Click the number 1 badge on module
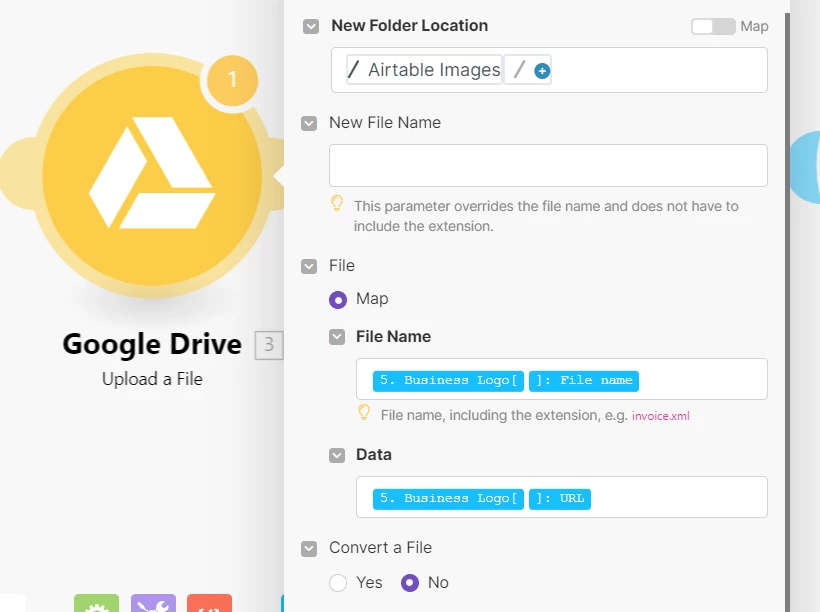Screen dimensions: 820x612 [x=233, y=80]
